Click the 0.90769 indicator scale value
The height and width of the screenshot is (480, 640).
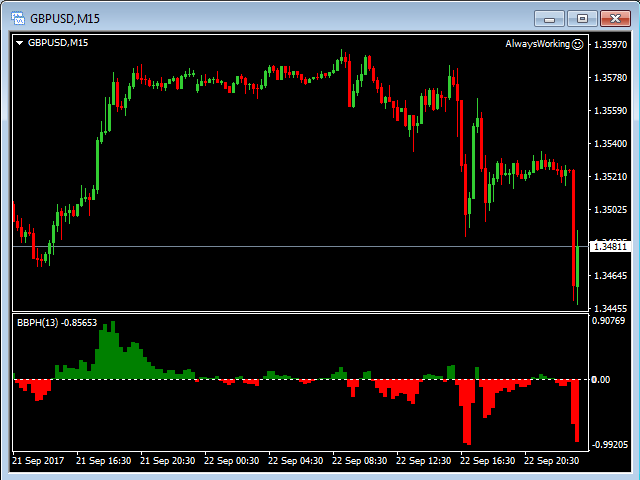pos(609,321)
